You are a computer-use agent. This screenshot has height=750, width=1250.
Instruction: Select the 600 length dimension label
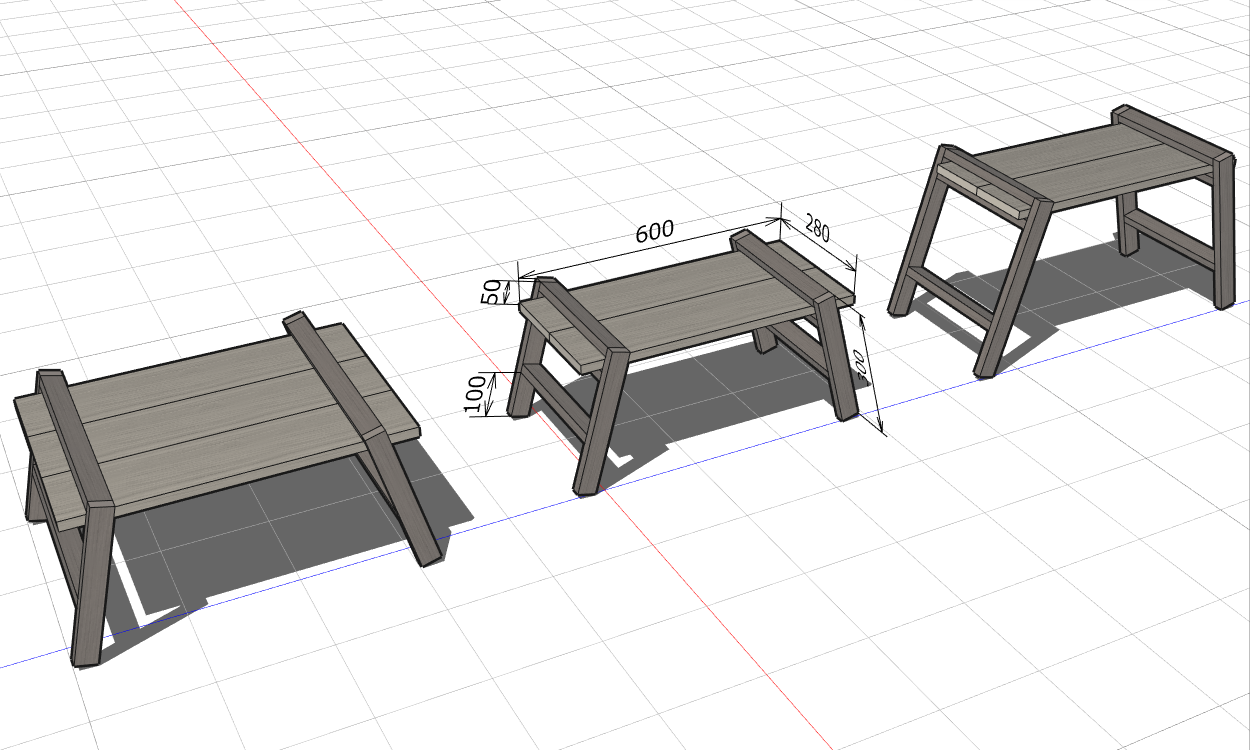(x=655, y=231)
